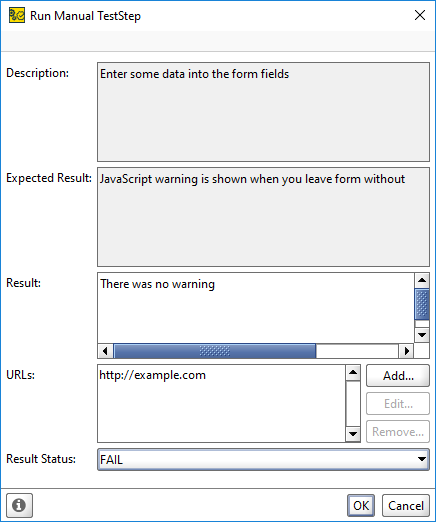Click Result horizontal scroll right arrow
Image resolution: width=436 pixels, height=522 pixels.
click(x=406, y=351)
